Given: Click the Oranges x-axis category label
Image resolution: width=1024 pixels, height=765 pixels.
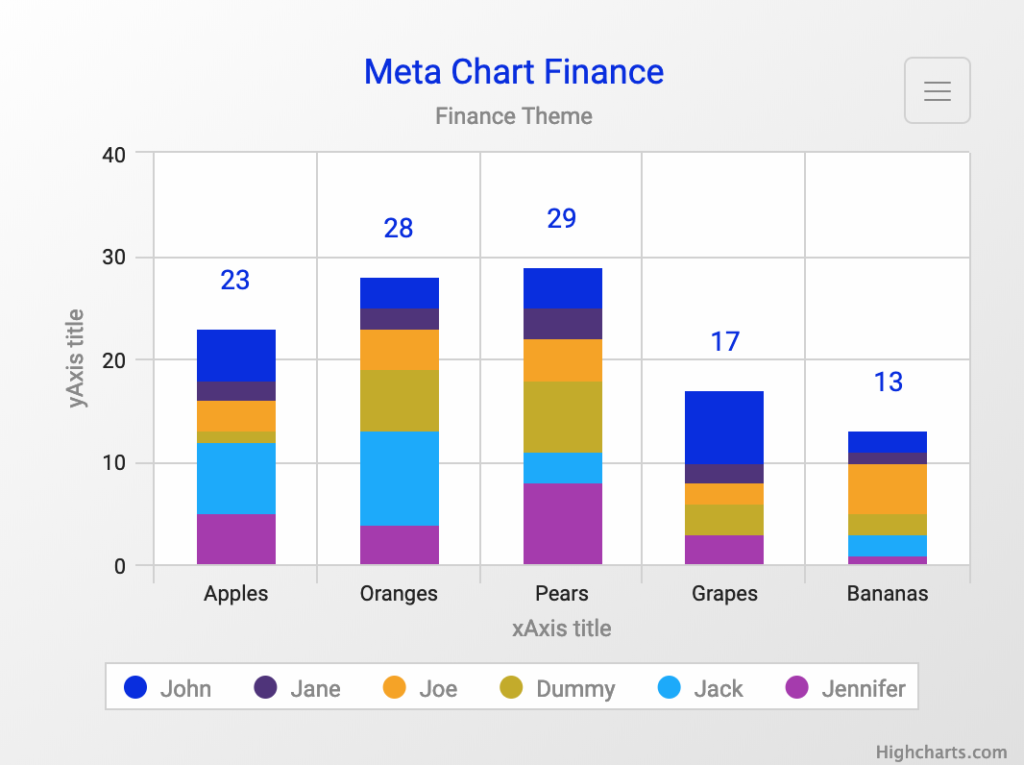Looking at the screenshot, I should [x=399, y=594].
